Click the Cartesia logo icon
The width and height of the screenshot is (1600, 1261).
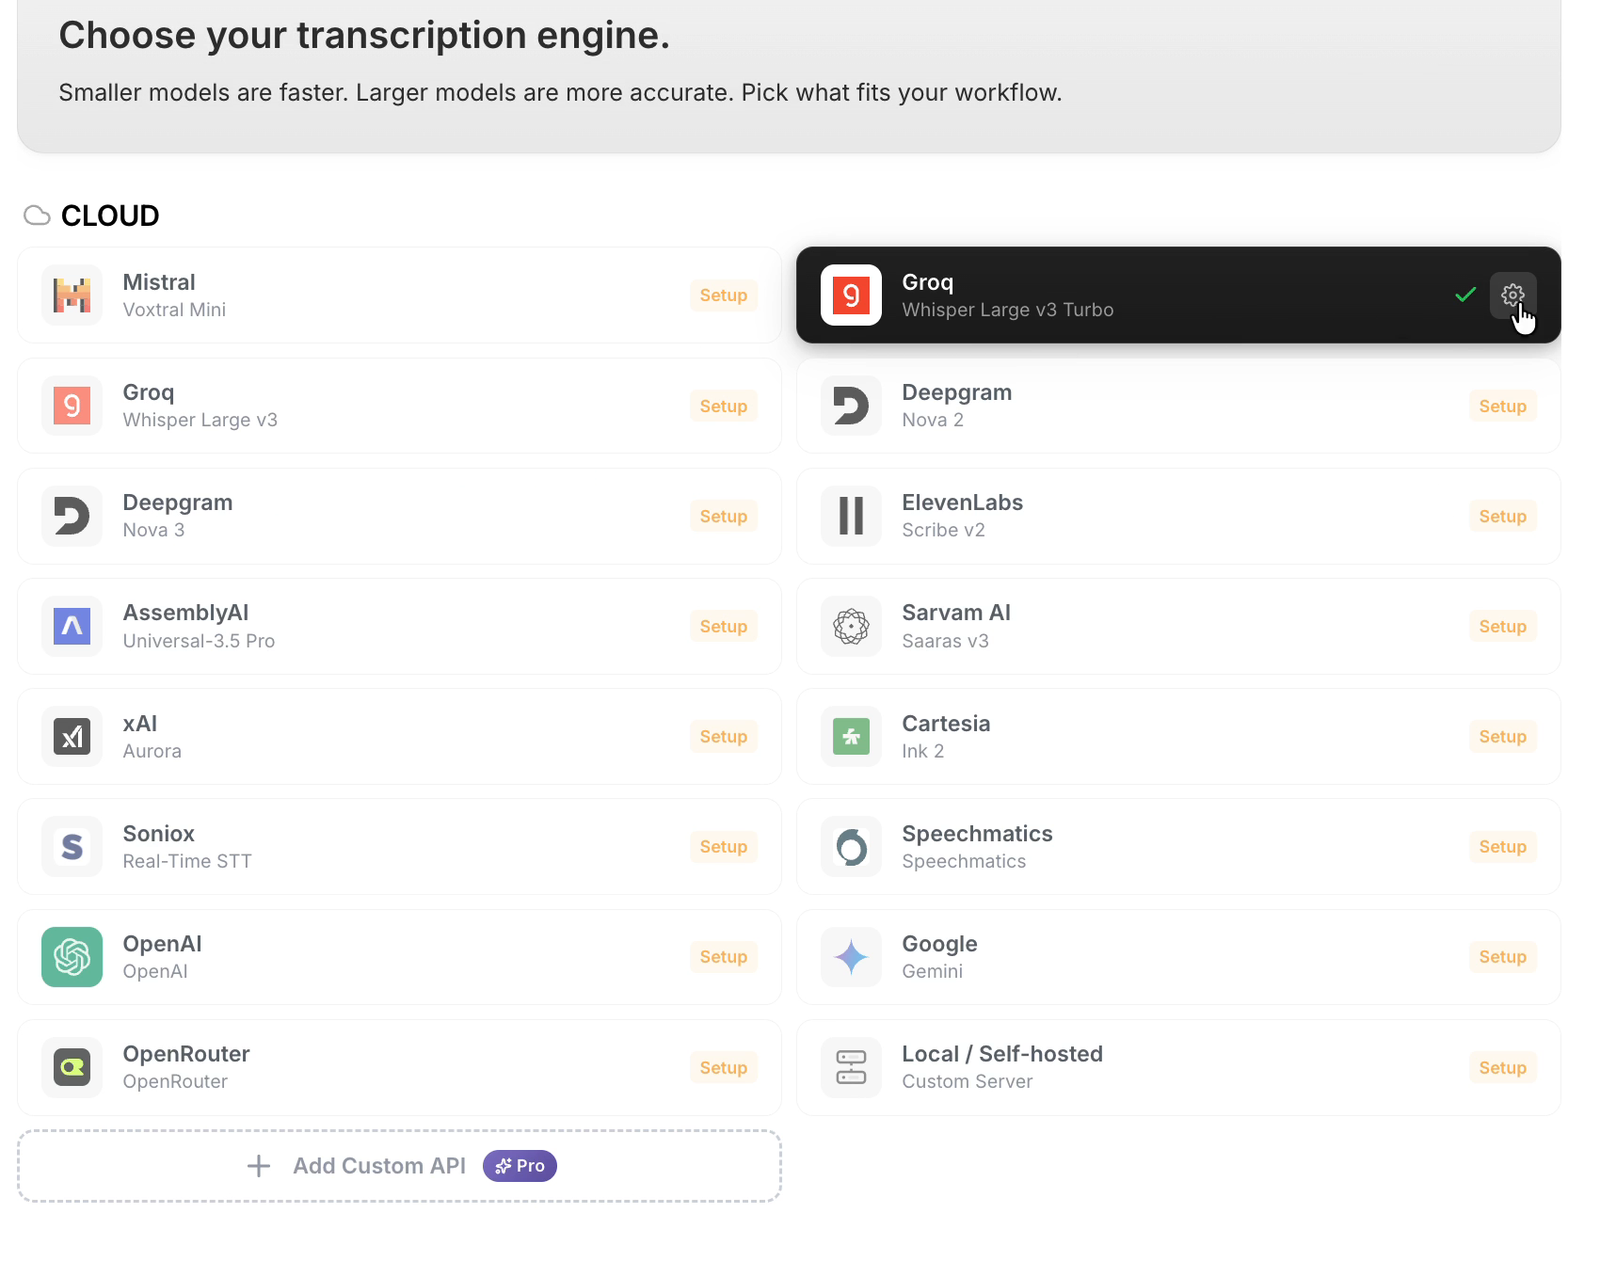coord(851,737)
